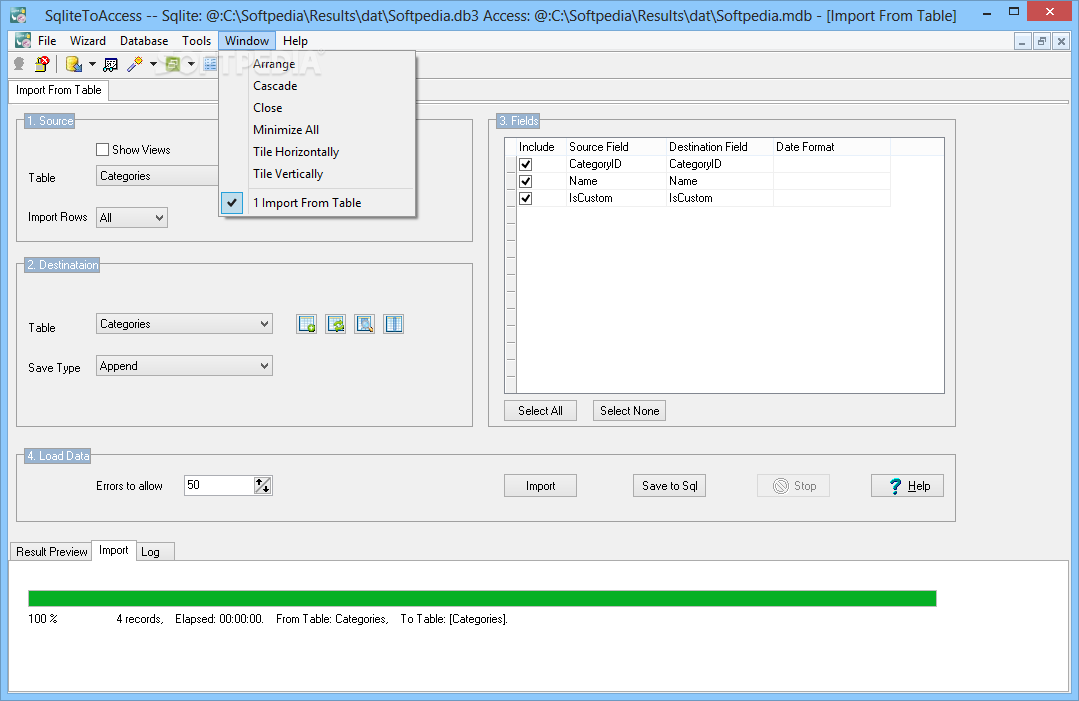Choose Tile Horizontally from the Window menu
The image size is (1079, 701).
(x=317, y=152)
